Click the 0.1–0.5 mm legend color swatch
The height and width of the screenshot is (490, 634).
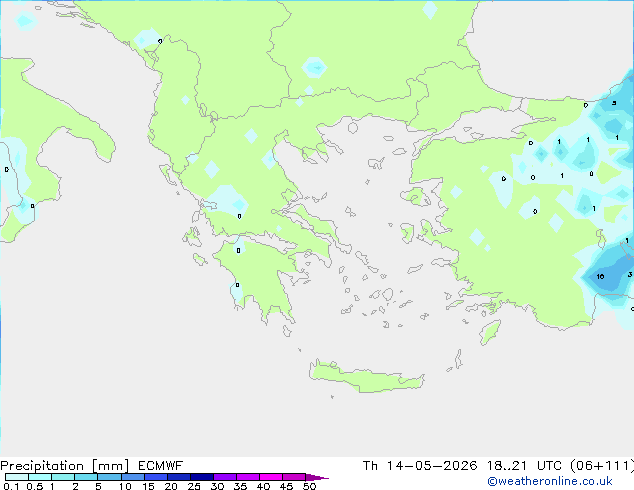pos(17,477)
